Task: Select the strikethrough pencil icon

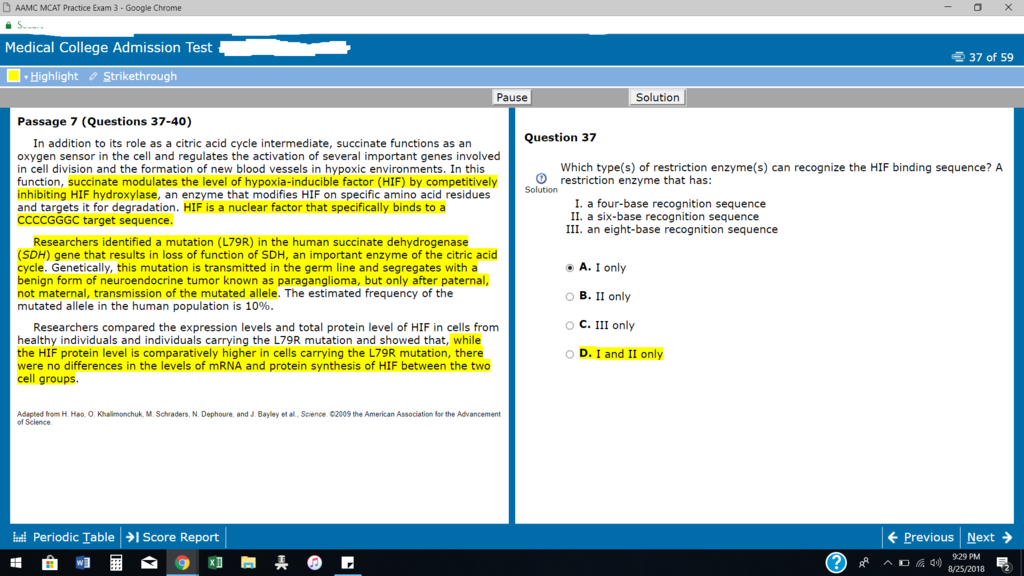Action: pyautogui.click(x=92, y=76)
